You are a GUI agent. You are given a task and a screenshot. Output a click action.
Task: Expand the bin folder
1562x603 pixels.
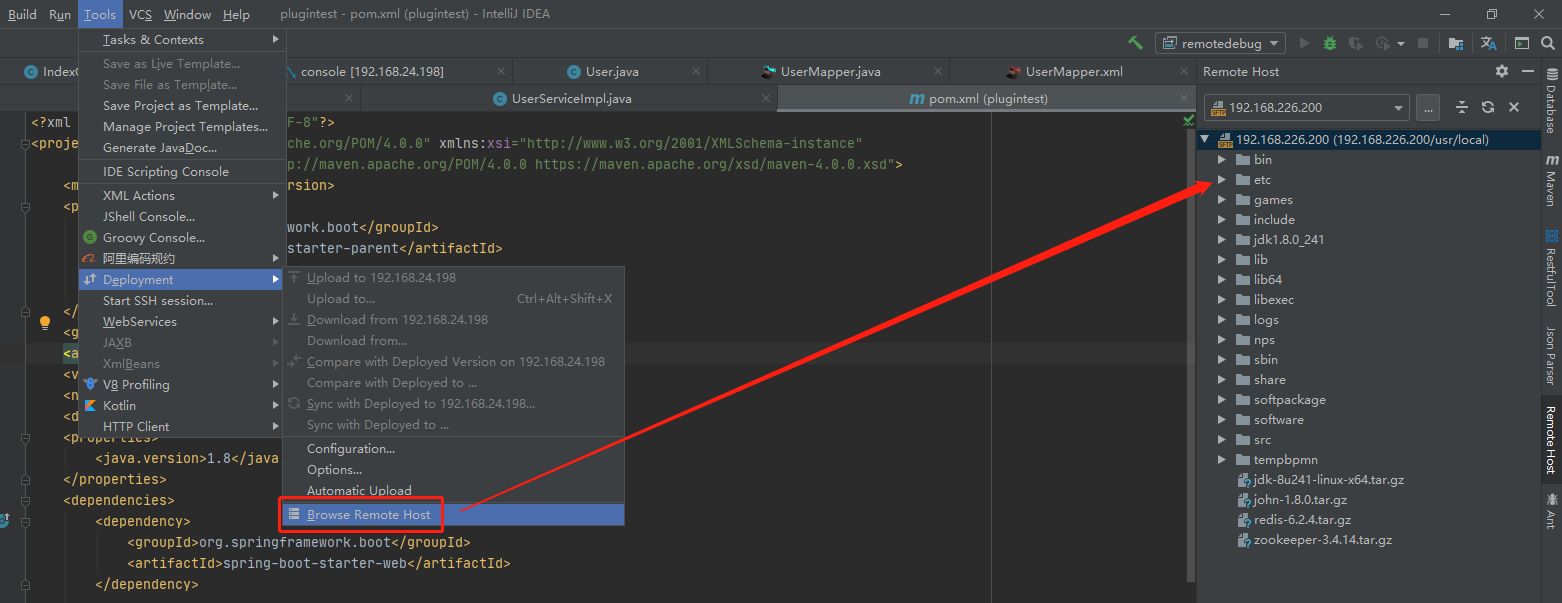pyautogui.click(x=1222, y=159)
